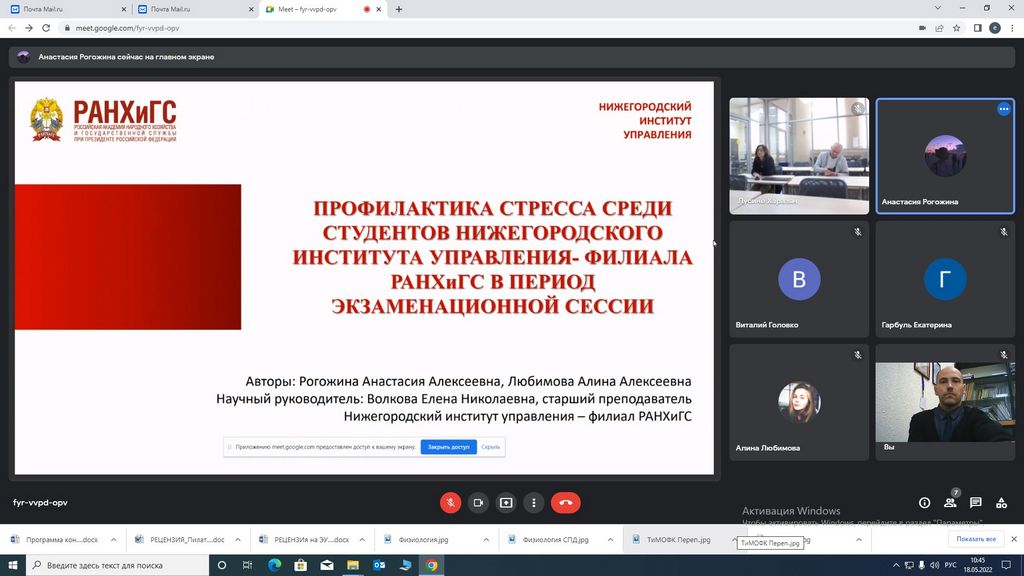Open the chat with everyone panel
Viewport: 1024px width, 576px height.
tap(975, 502)
